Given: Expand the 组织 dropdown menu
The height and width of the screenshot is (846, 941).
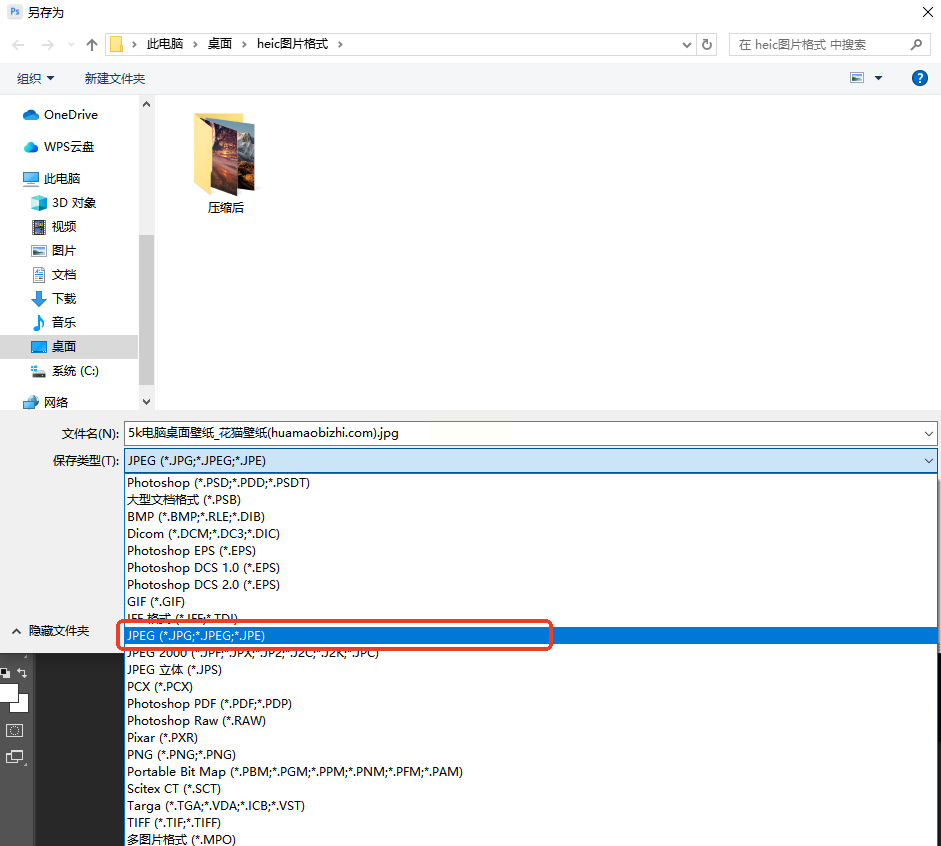Looking at the screenshot, I should 35,79.
